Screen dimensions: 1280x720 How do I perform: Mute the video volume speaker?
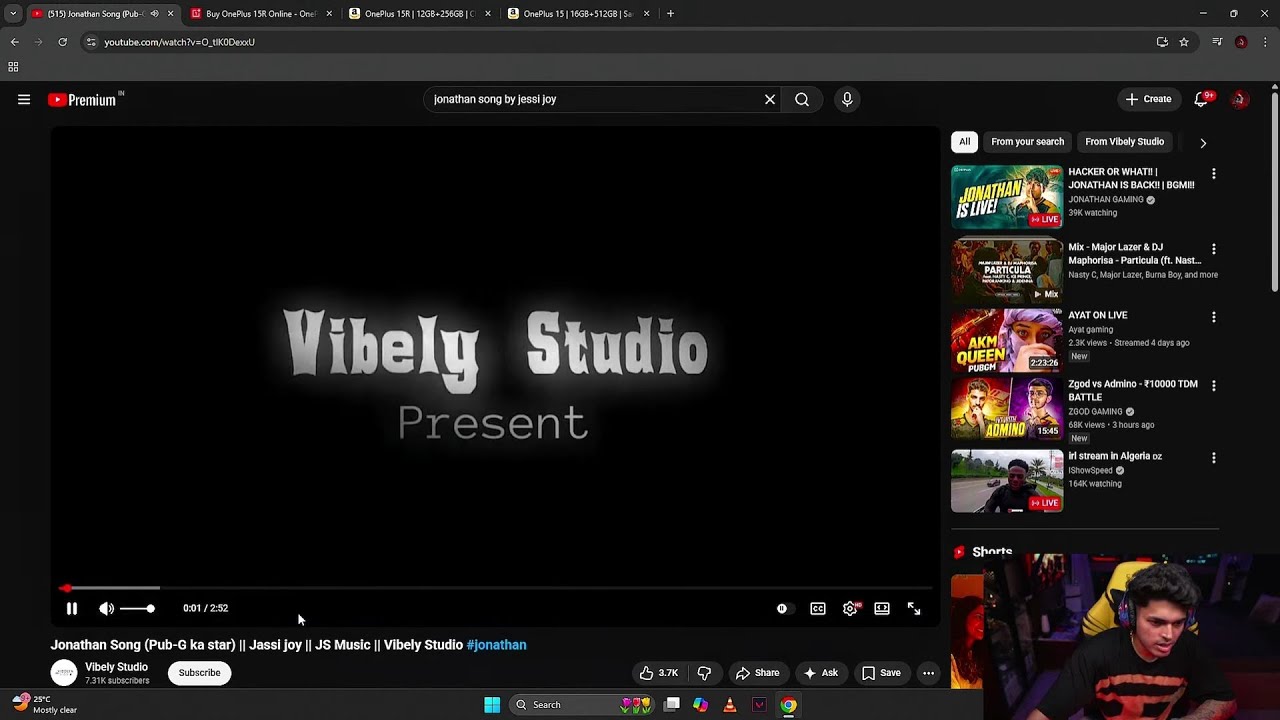coord(106,608)
